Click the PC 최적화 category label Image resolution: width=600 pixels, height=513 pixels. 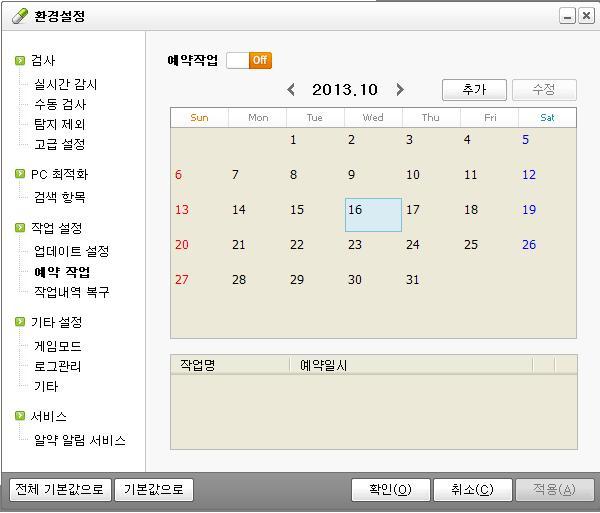(59, 174)
